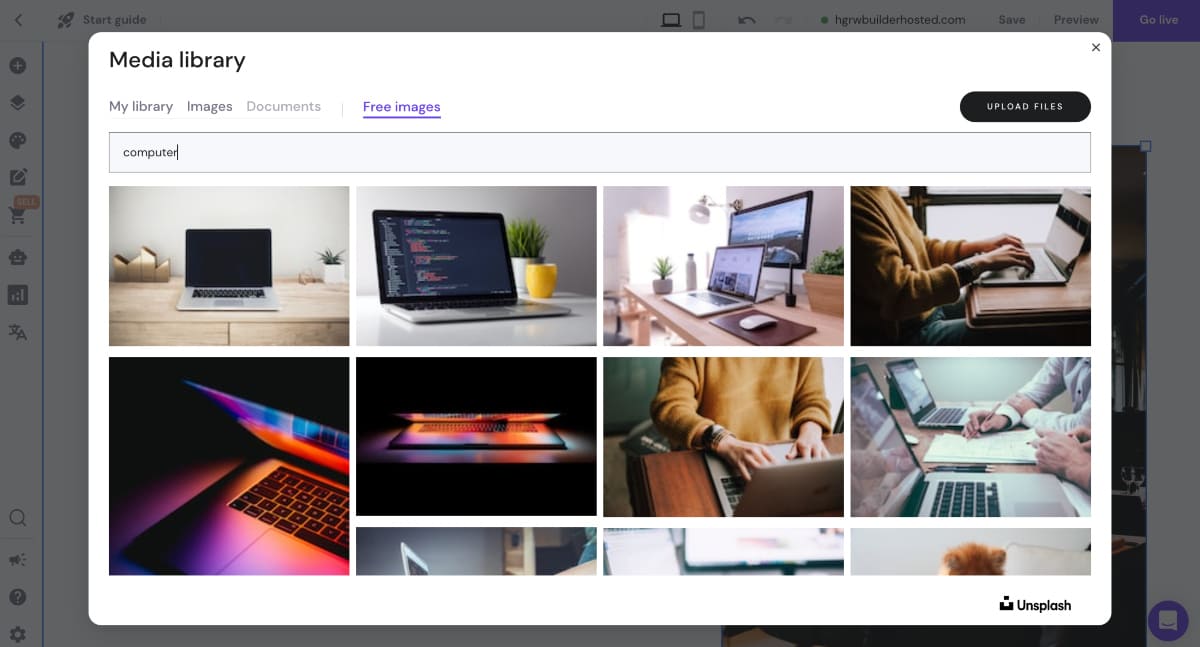This screenshot has height=647, width=1200.
Task: Open the website styles palette icon
Action: (18, 140)
